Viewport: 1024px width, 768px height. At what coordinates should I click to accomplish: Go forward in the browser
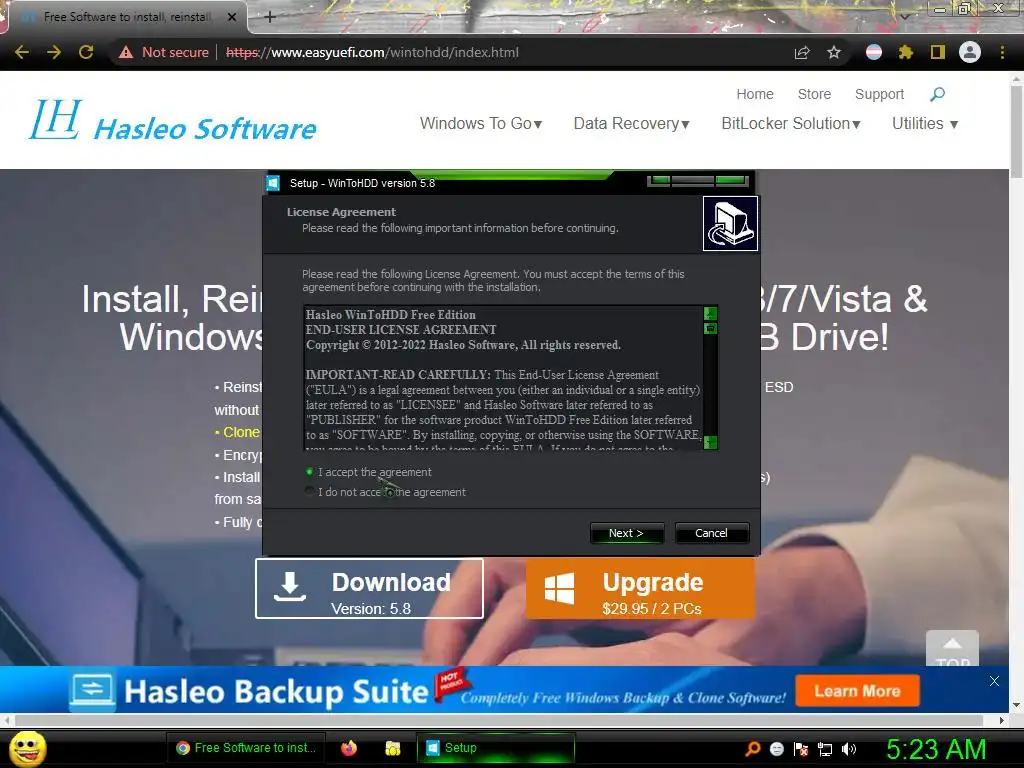pos(54,52)
